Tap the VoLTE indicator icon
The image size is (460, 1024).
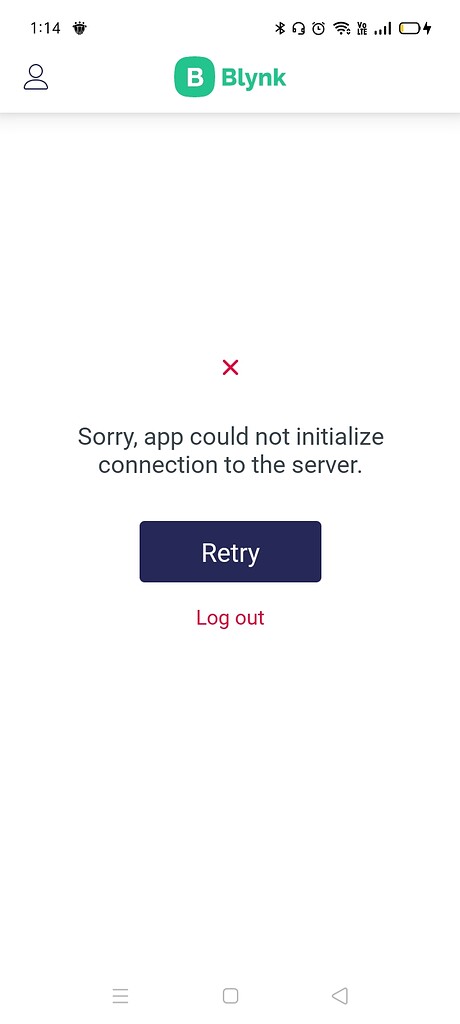click(x=361, y=28)
